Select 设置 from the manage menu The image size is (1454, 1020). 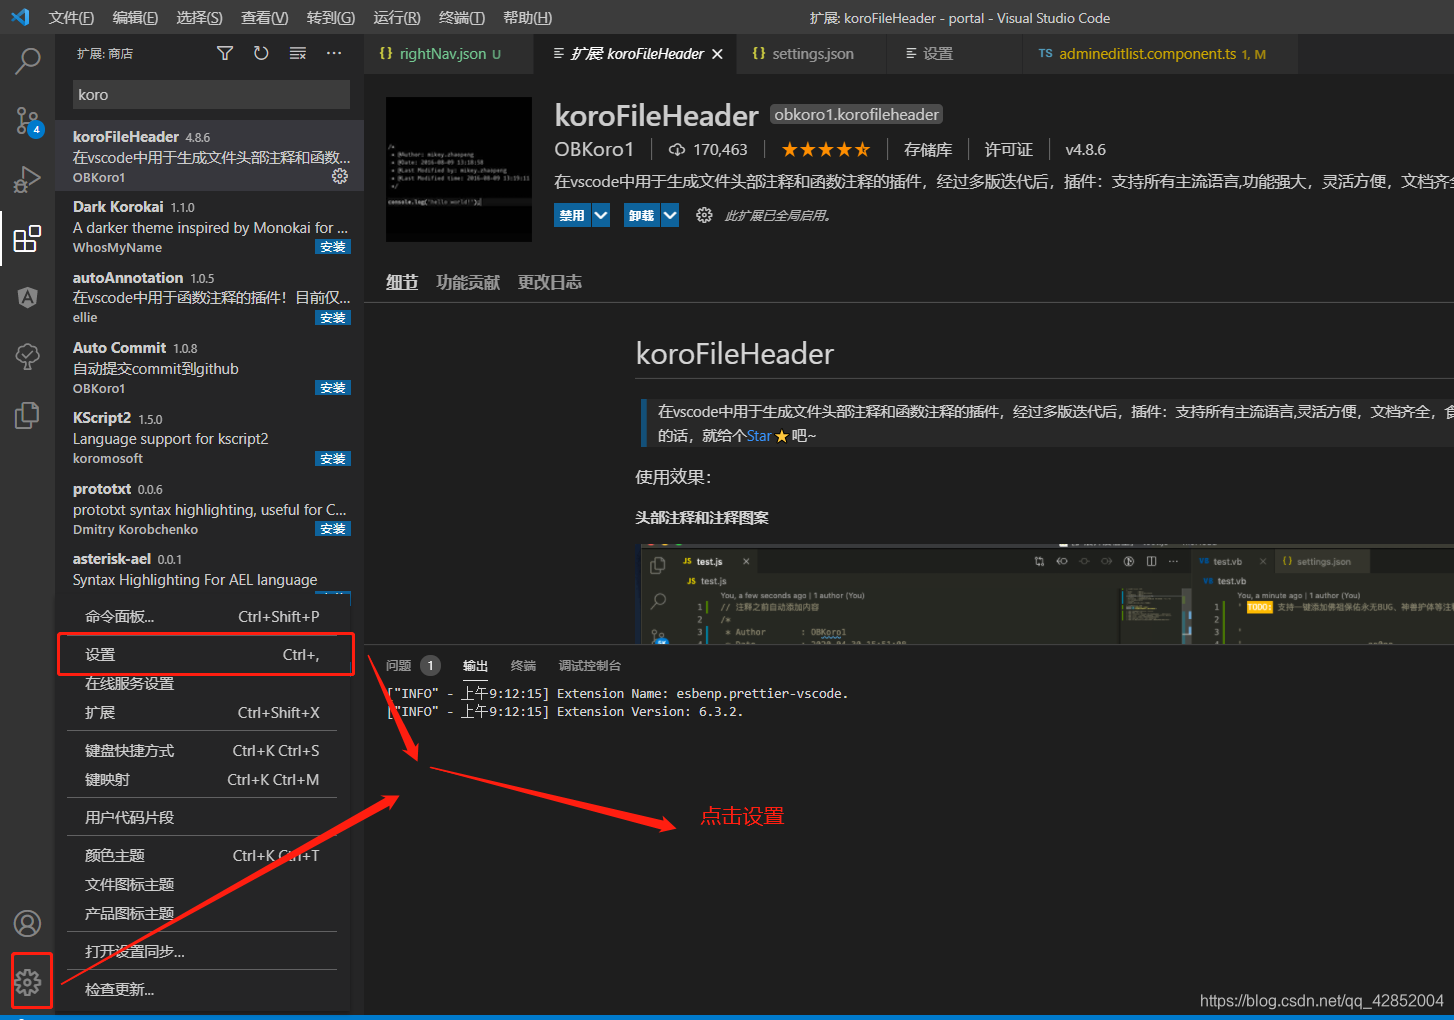pos(203,655)
